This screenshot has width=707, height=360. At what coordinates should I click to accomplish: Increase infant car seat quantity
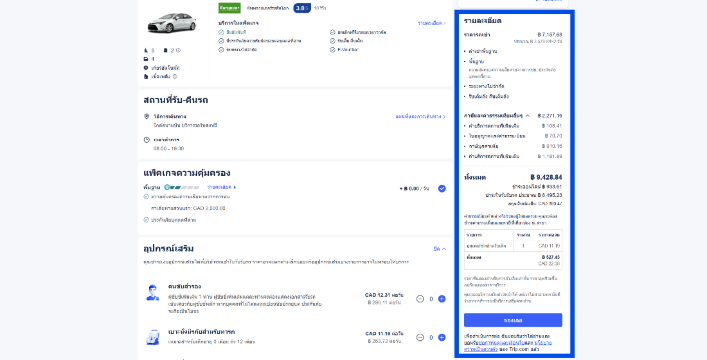[442, 337]
